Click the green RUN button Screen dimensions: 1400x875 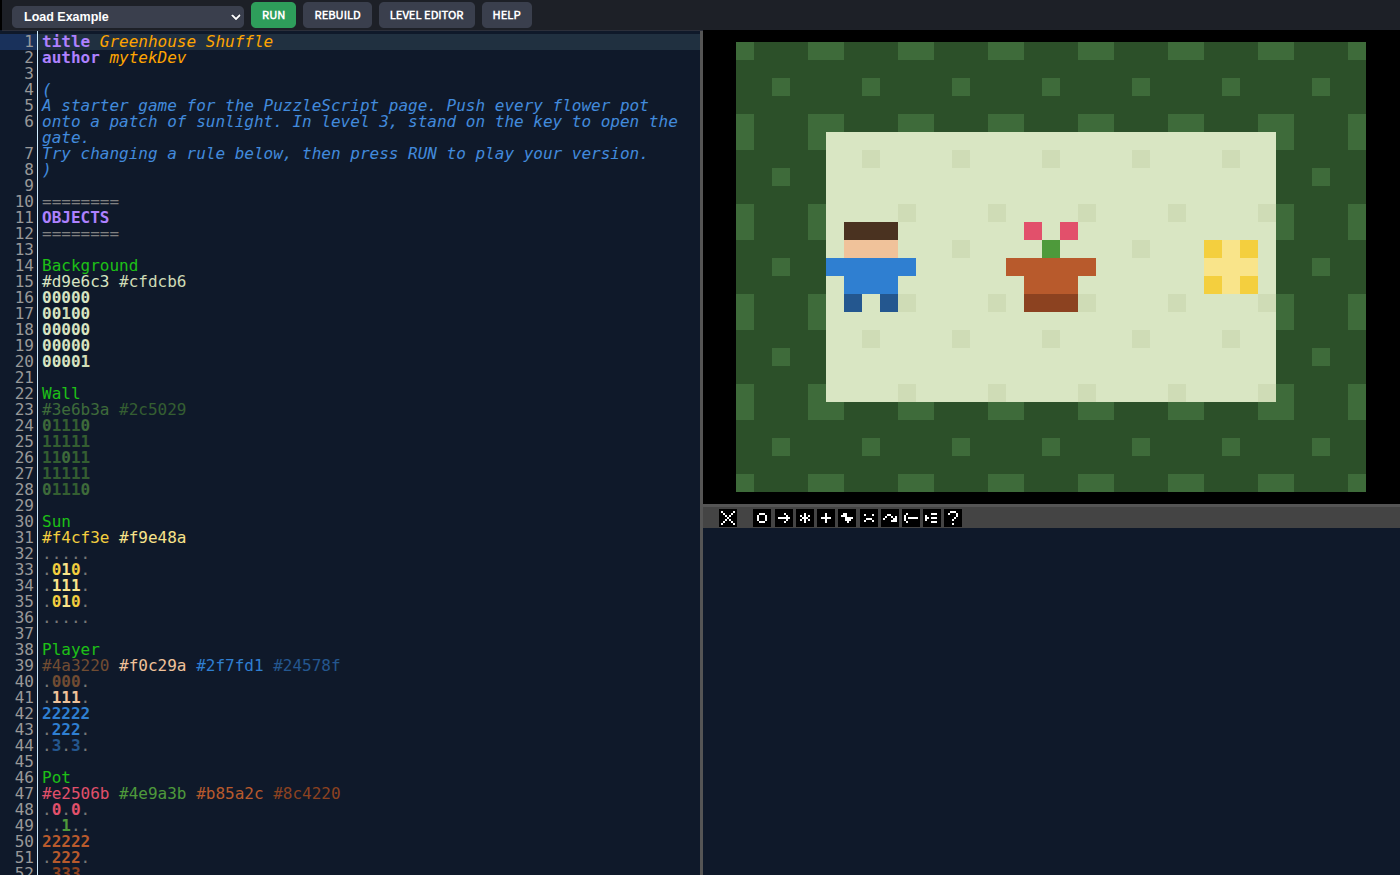coord(273,15)
